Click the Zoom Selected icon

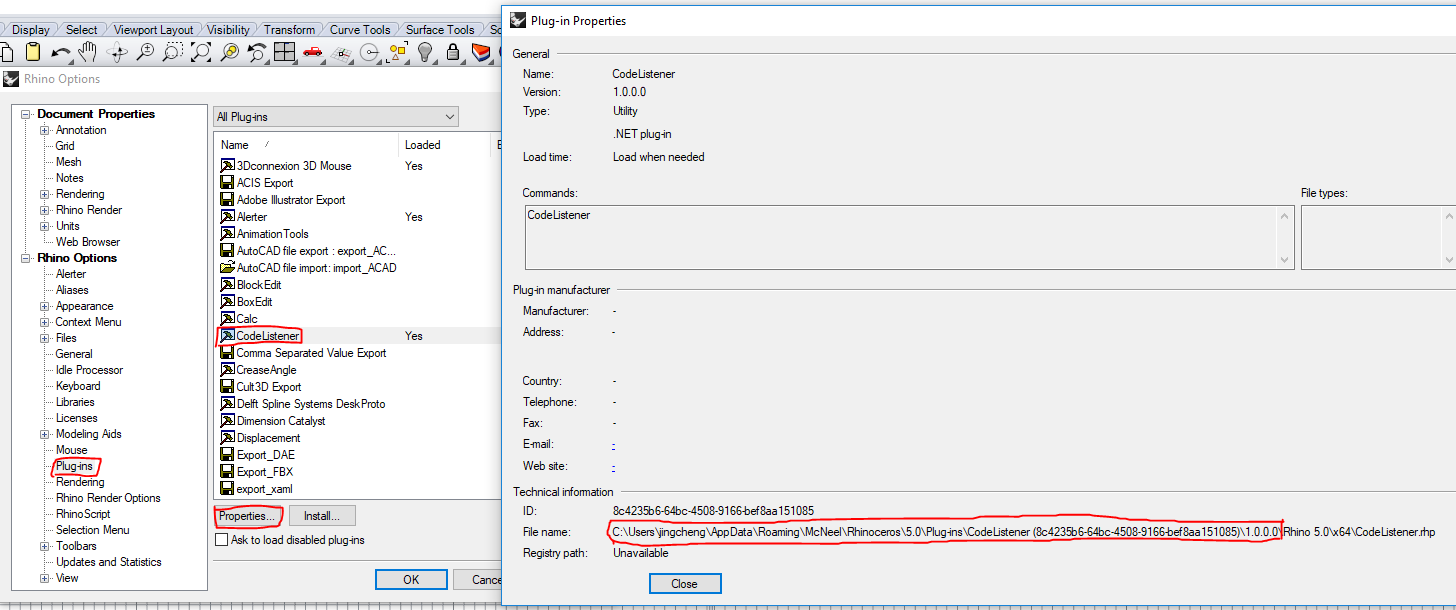pyautogui.click(x=230, y=53)
